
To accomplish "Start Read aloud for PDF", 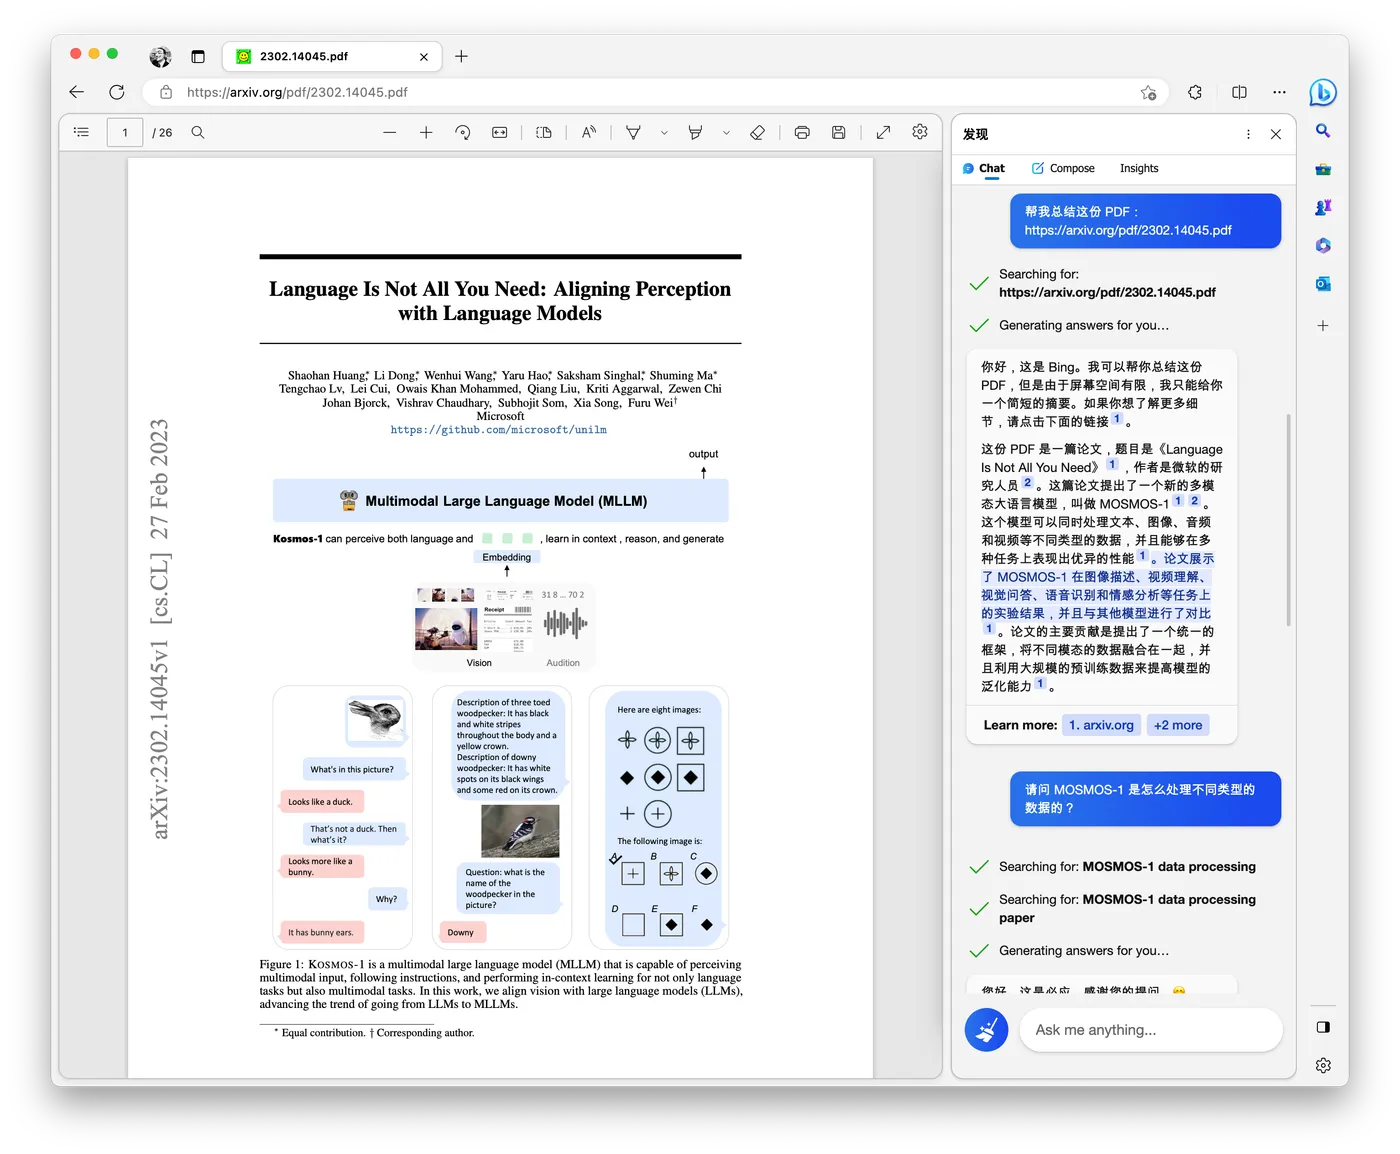I will point(589,132).
